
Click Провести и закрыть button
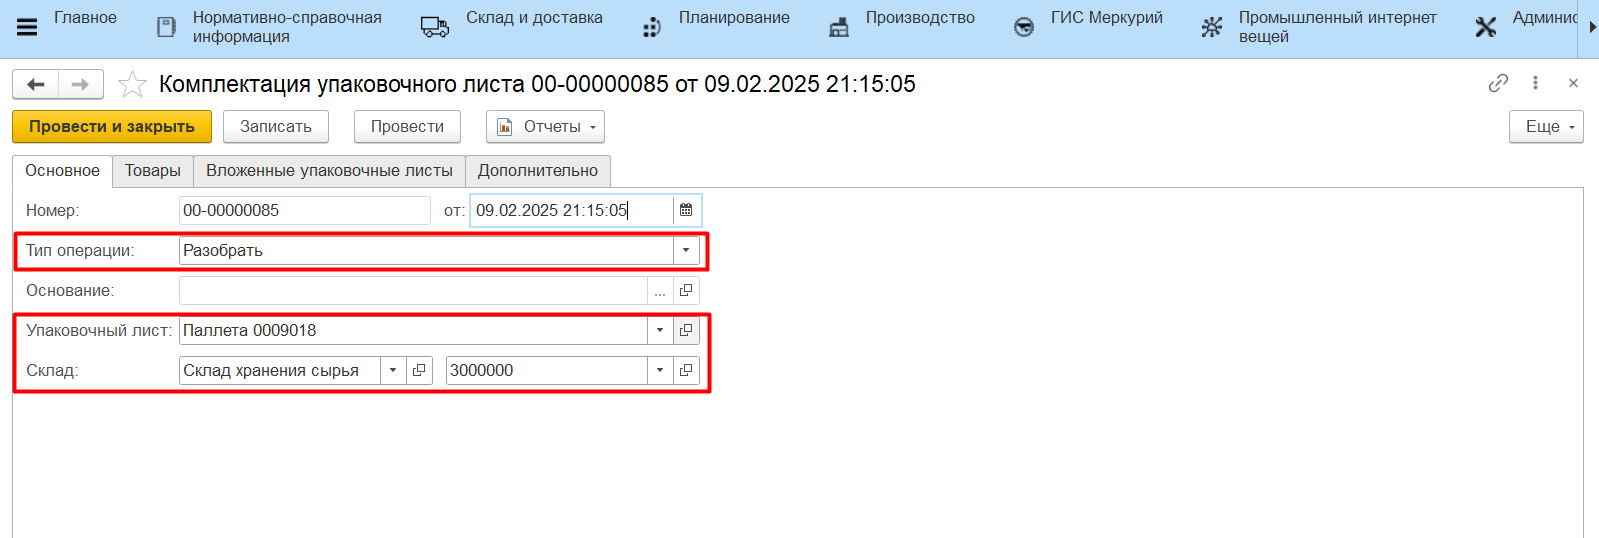112,127
